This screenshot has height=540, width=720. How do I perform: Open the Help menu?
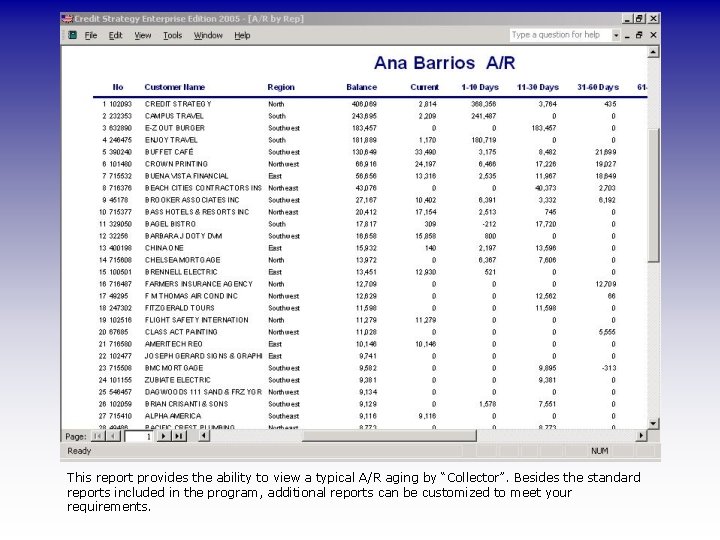[242, 35]
